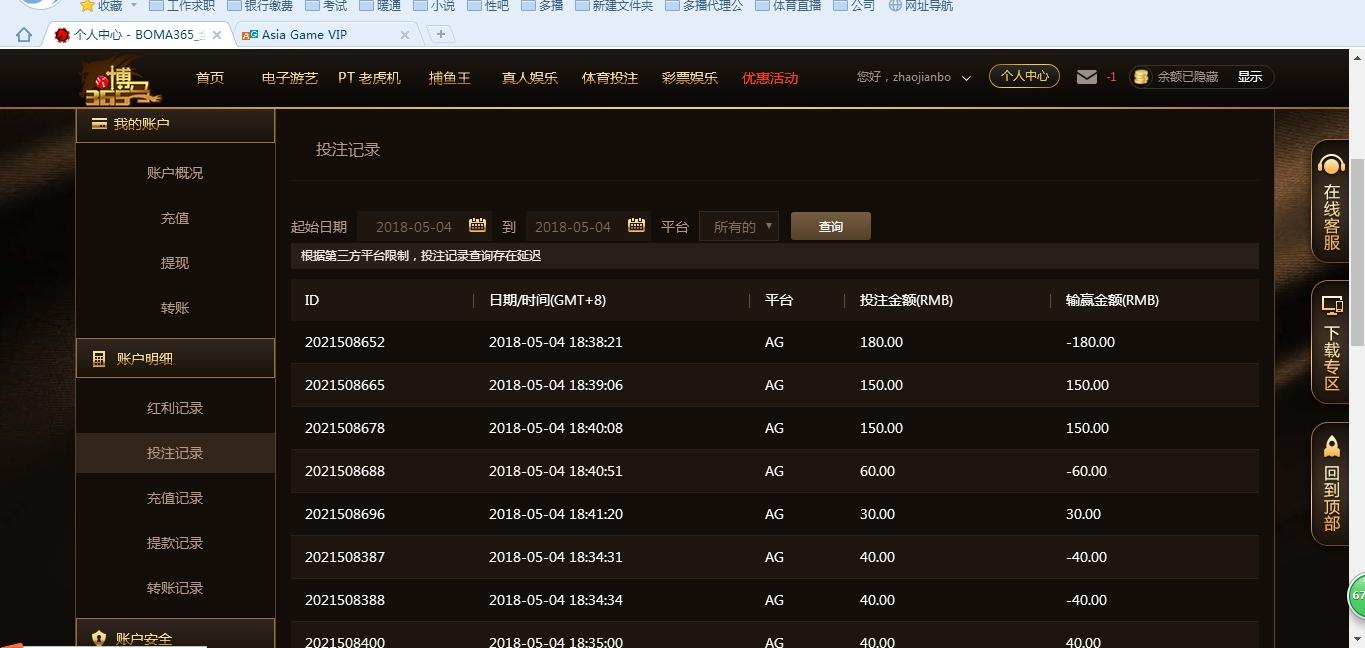Open a new browser tab with plus button

(440, 34)
